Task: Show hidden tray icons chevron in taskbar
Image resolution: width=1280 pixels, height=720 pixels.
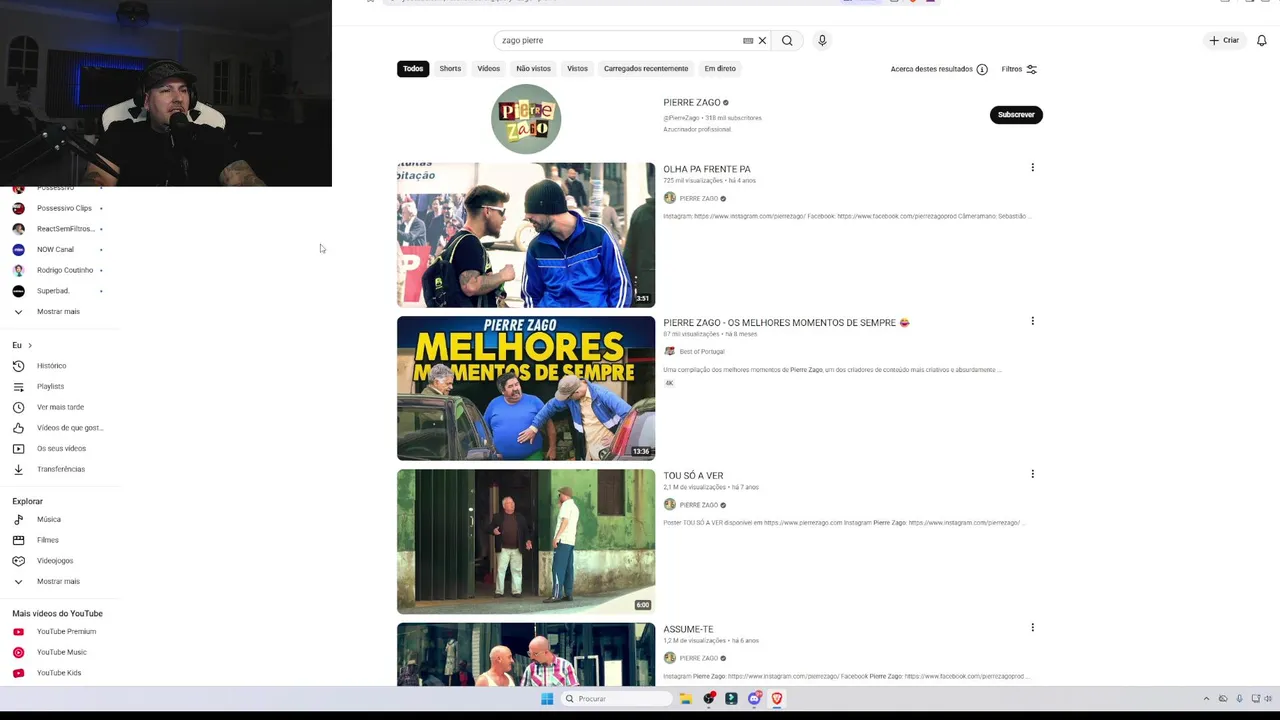Action: coord(1206,699)
